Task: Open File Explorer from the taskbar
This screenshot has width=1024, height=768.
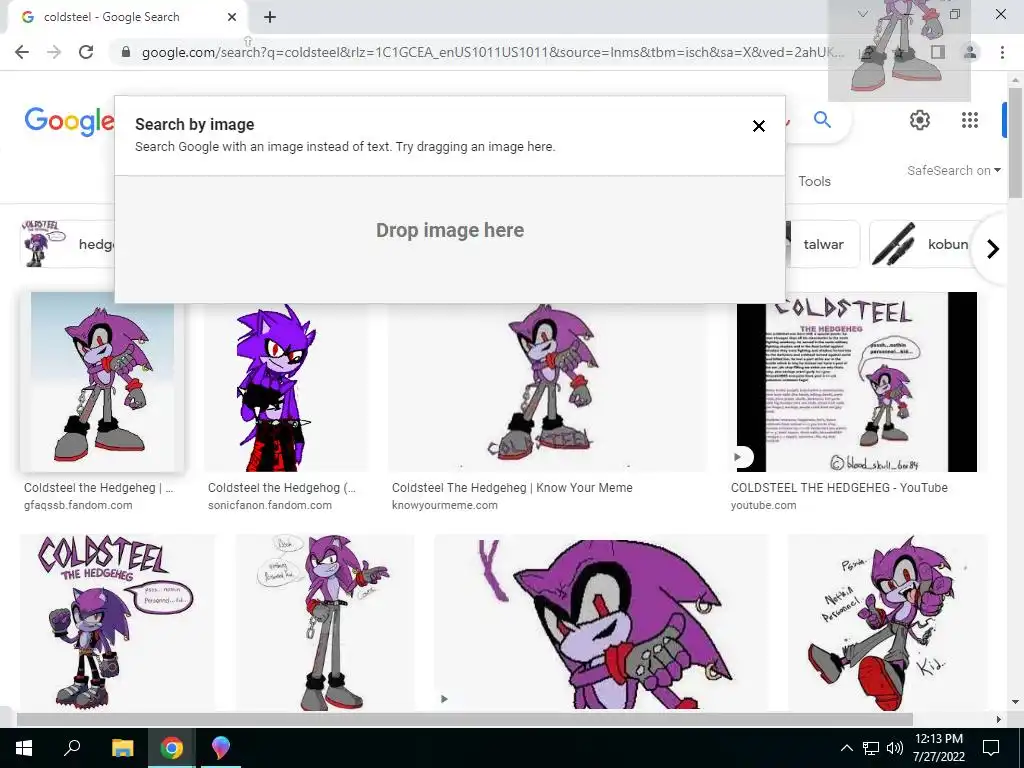Action: 122,748
